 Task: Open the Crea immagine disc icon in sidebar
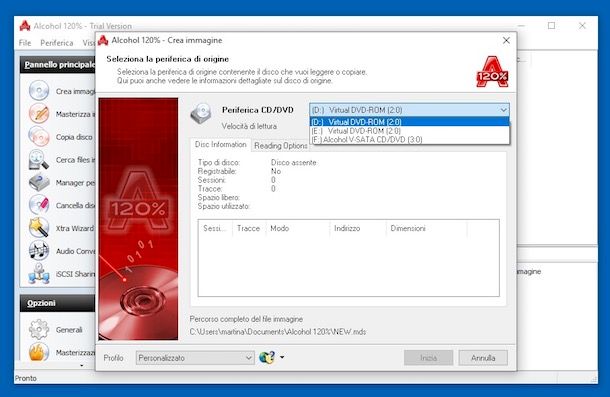[x=39, y=91]
